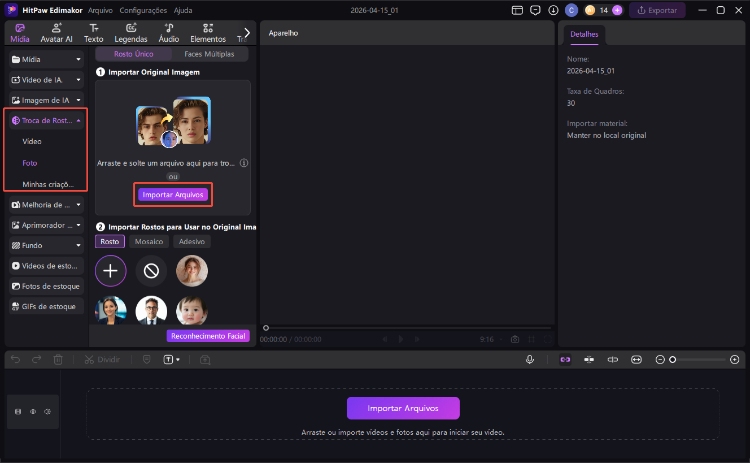The image size is (750, 463).
Task: Click the microphone voice-over icon
Action: [530, 359]
